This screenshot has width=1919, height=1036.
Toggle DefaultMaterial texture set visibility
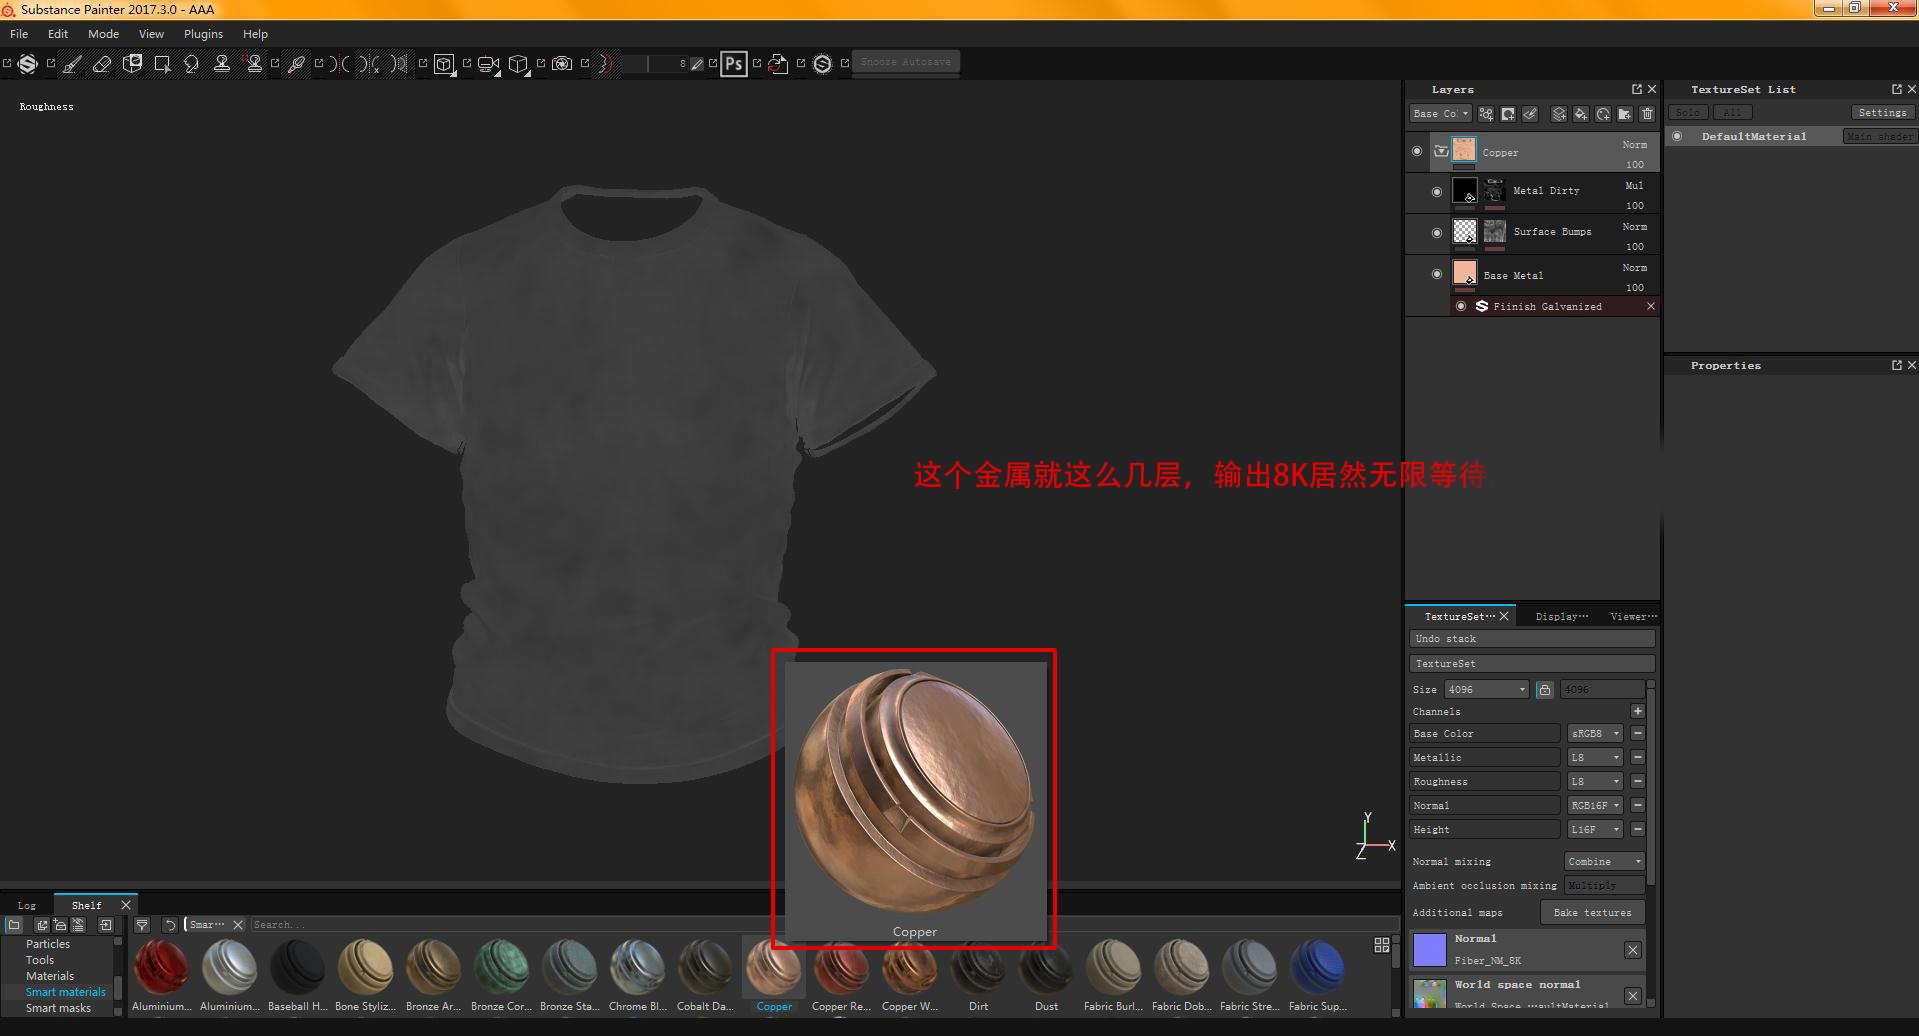(x=1677, y=136)
